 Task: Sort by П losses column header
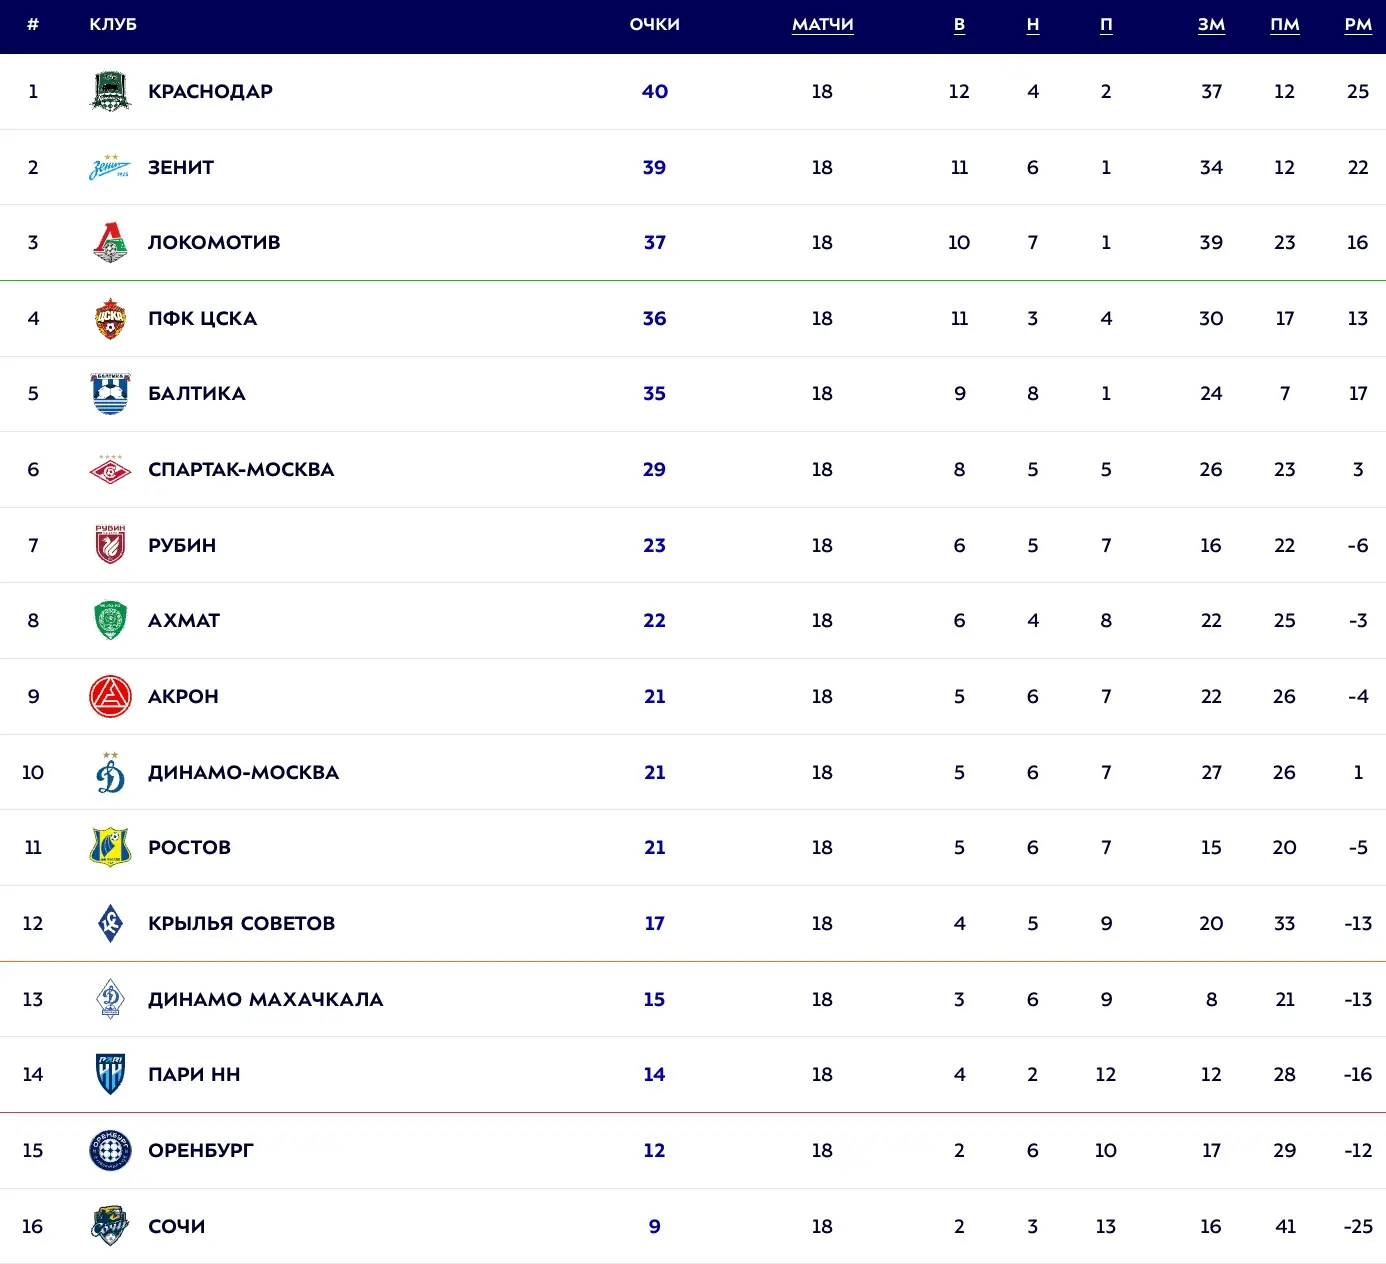tap(1106, 25)
